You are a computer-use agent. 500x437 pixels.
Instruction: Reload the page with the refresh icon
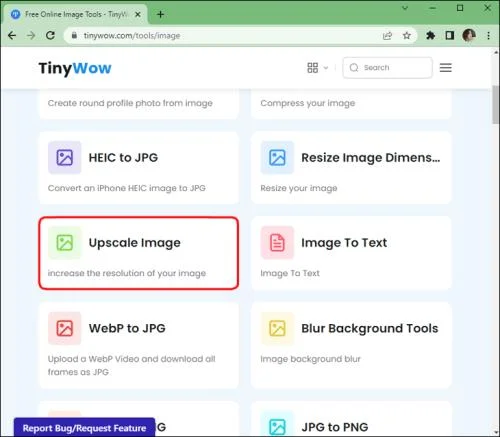tap(50, 35)
